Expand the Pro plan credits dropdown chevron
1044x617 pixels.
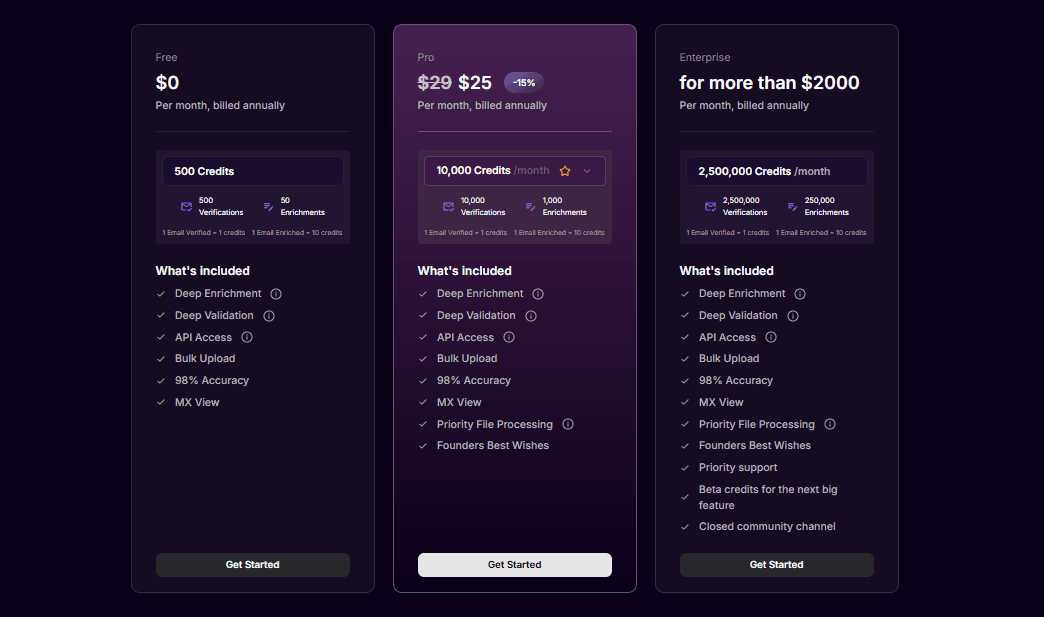pos(587,171)
